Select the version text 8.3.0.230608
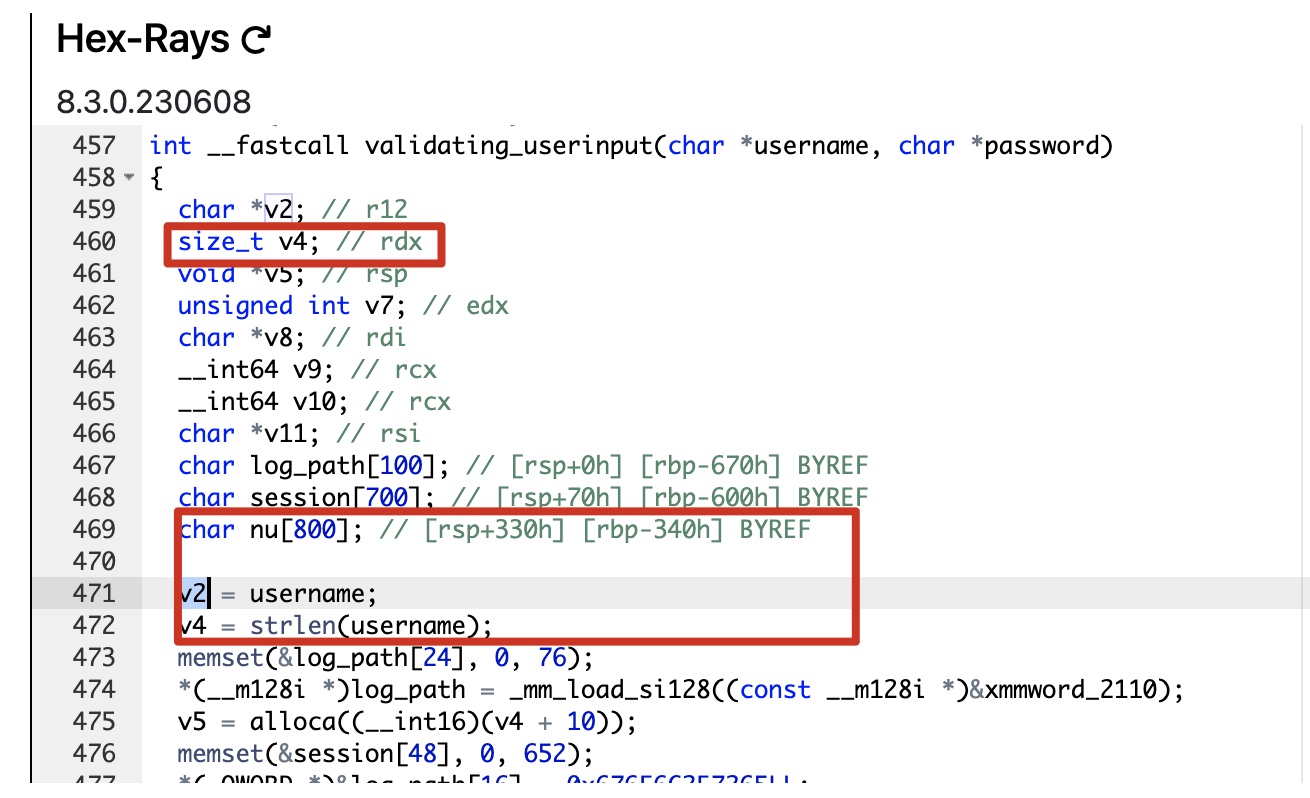Image resolution: width=1310 pixels, height=798 pixels. pos(154,101)
